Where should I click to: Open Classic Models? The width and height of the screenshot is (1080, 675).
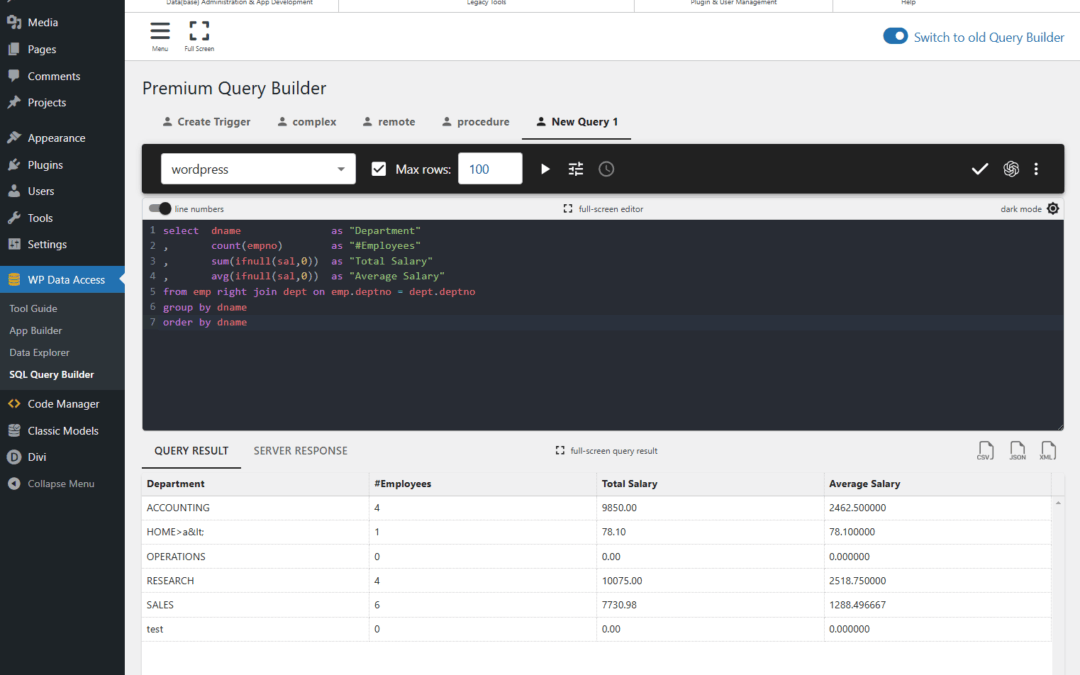[x=62, y=430]
